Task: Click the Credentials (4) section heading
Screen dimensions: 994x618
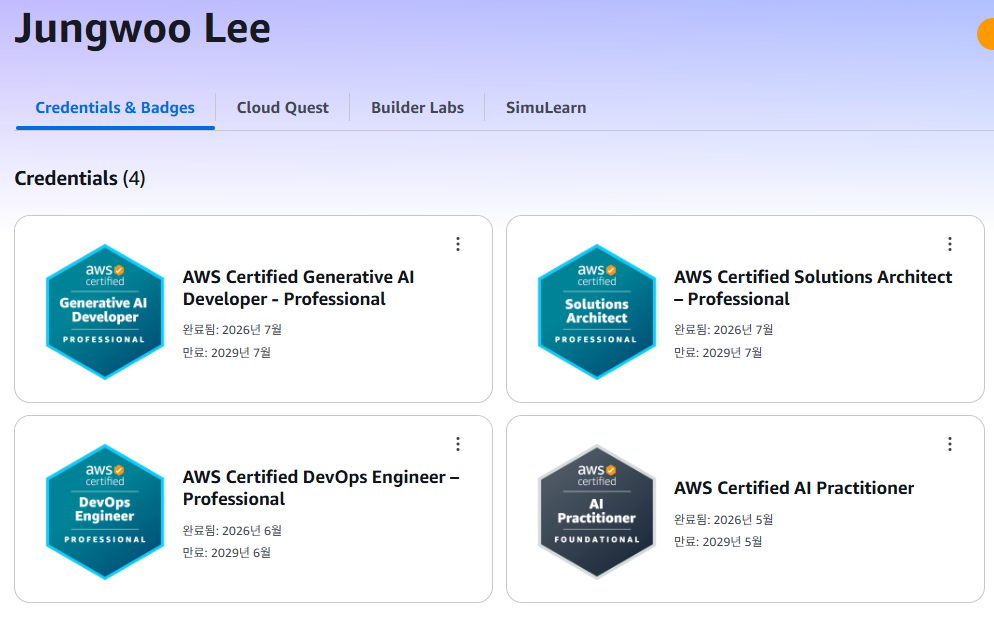Action: pyautogui.click(x=80, y=178)
